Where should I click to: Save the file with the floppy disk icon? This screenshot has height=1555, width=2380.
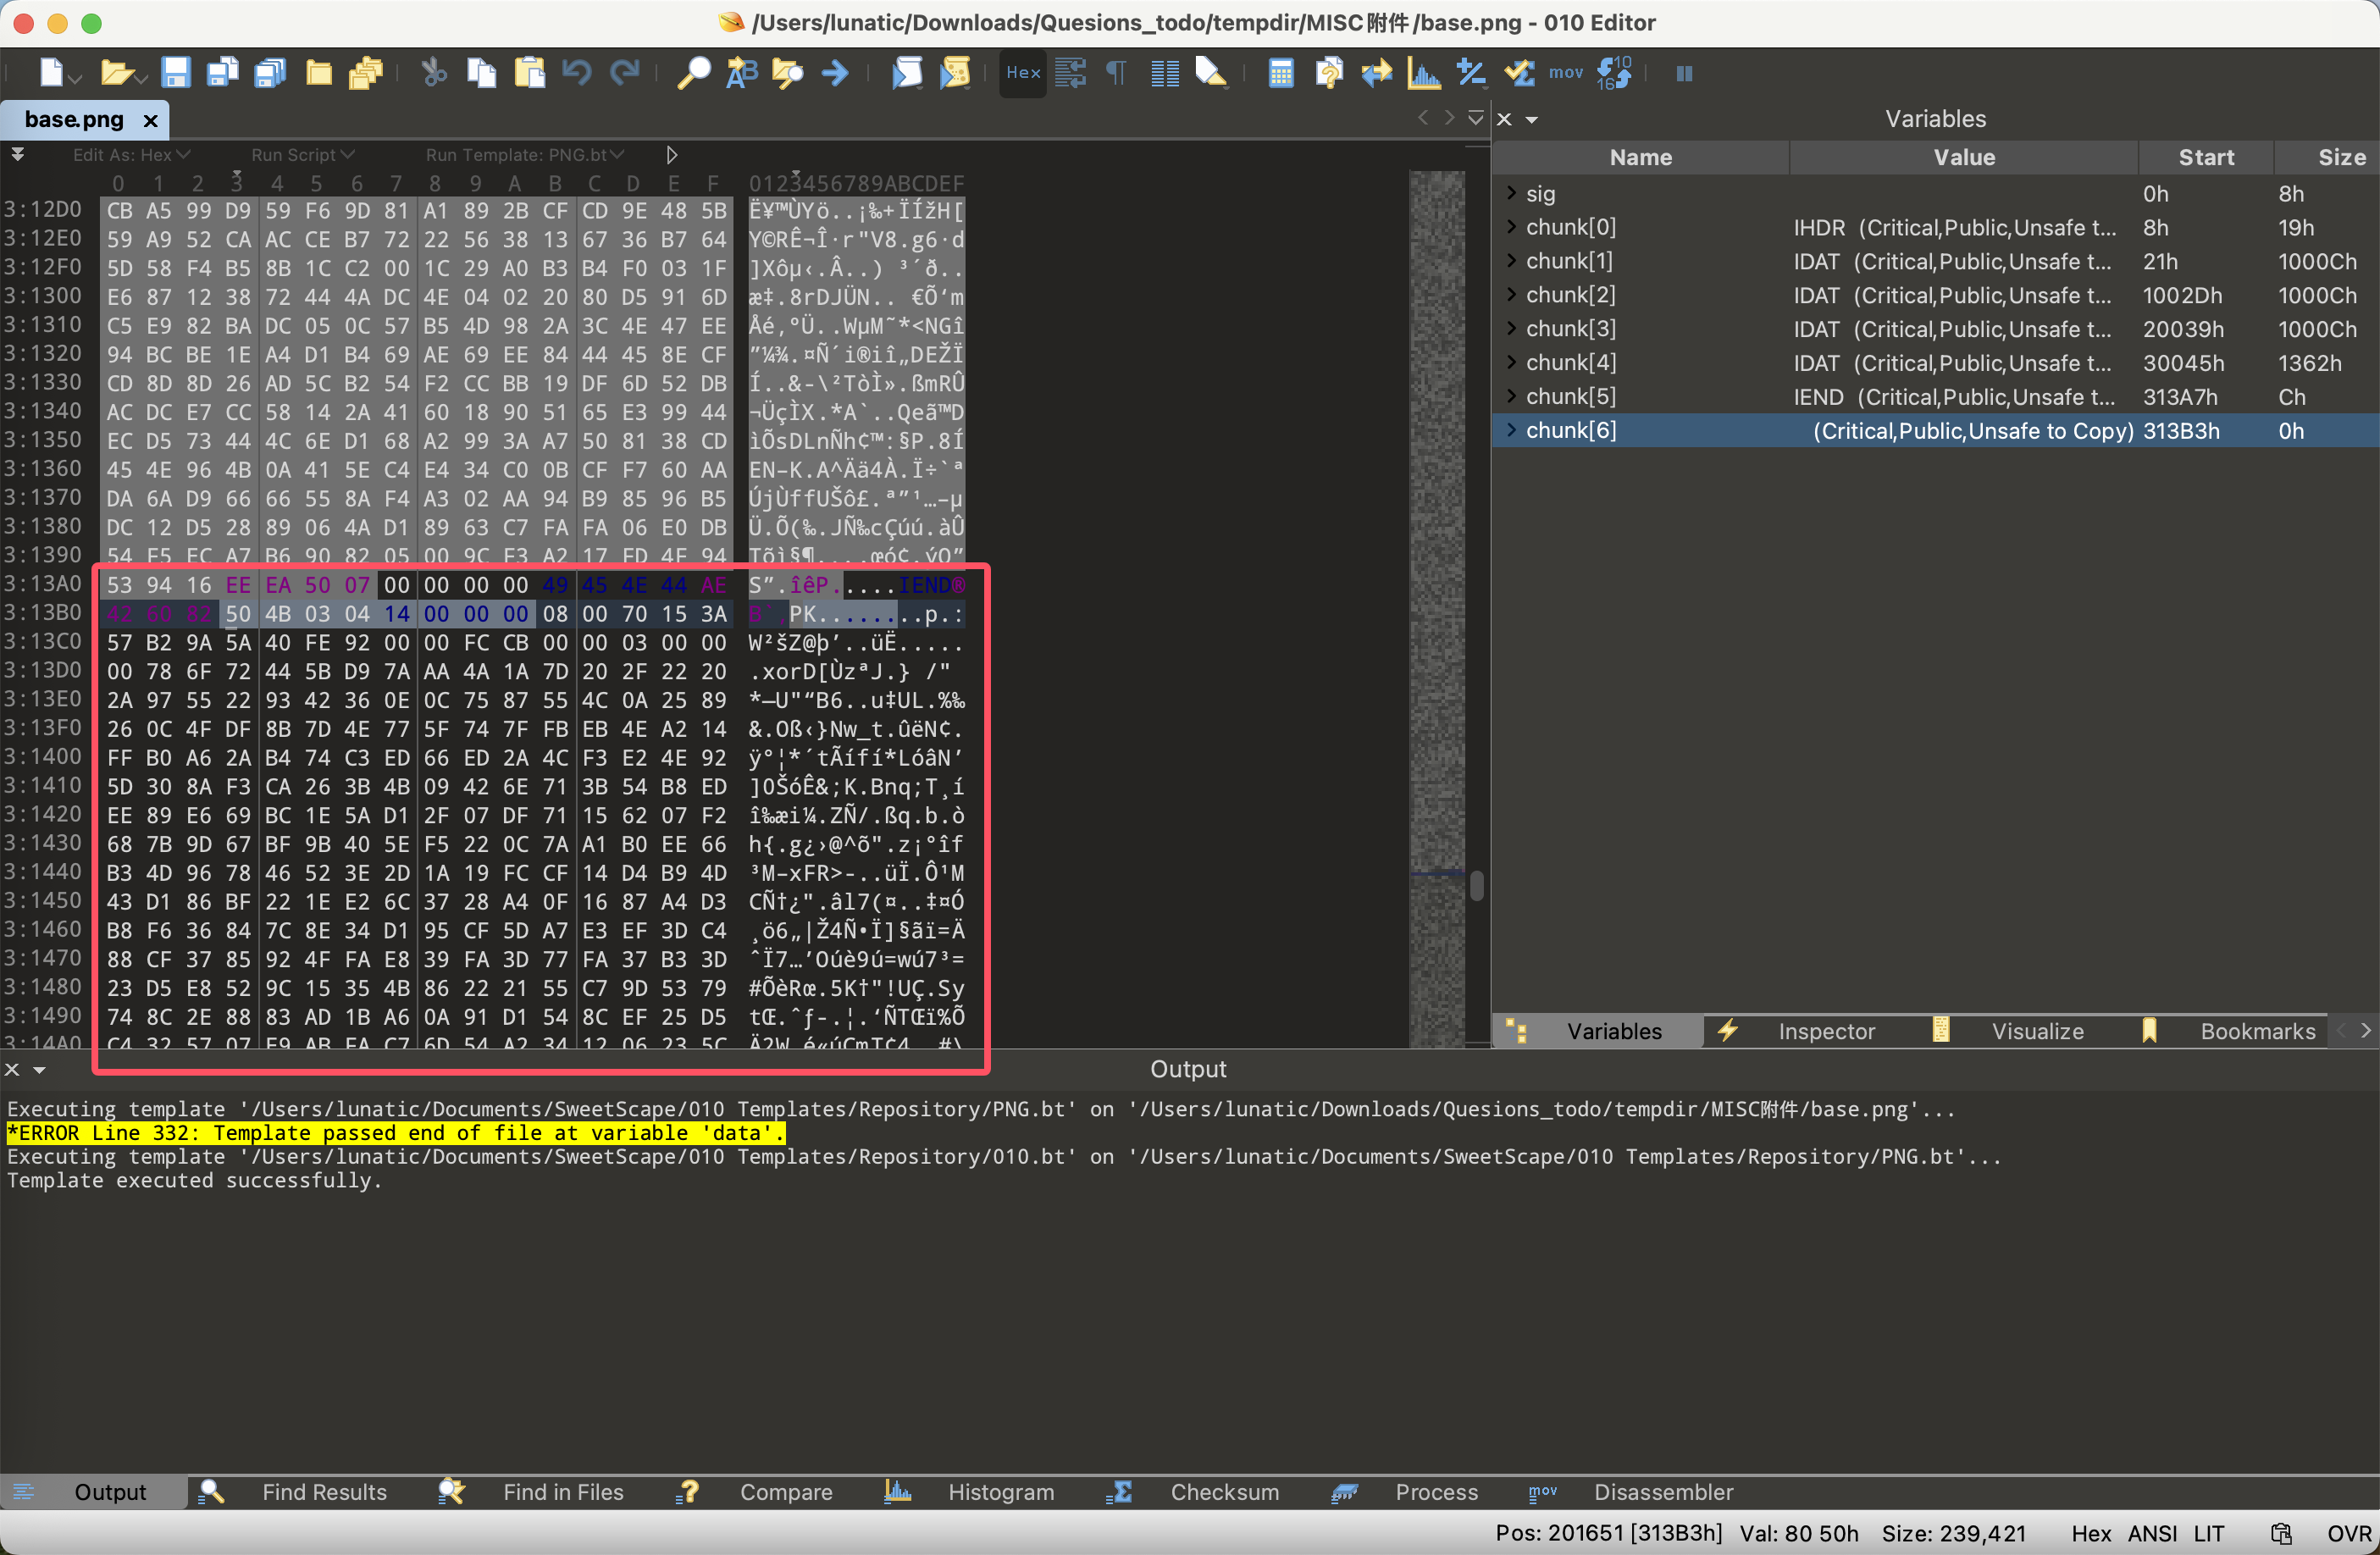pos(176,73)
